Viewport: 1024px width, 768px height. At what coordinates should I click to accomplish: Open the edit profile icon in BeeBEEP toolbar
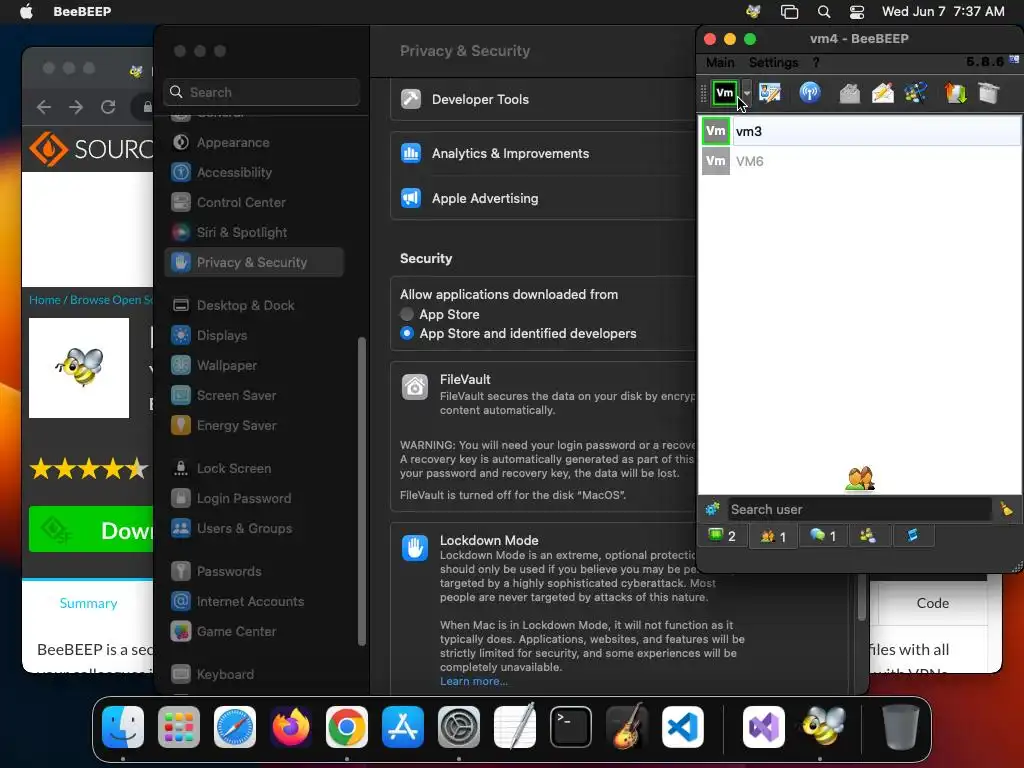[x=770, y=93]
